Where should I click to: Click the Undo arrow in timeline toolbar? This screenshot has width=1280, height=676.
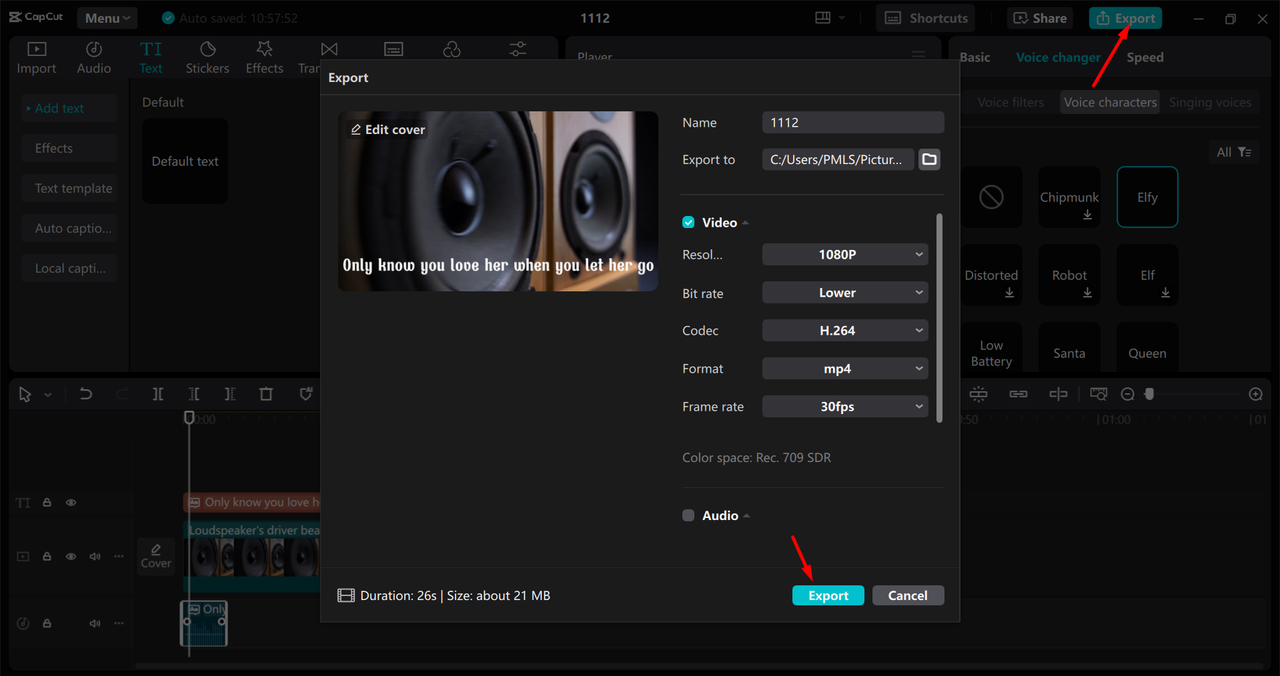point(86,394)
